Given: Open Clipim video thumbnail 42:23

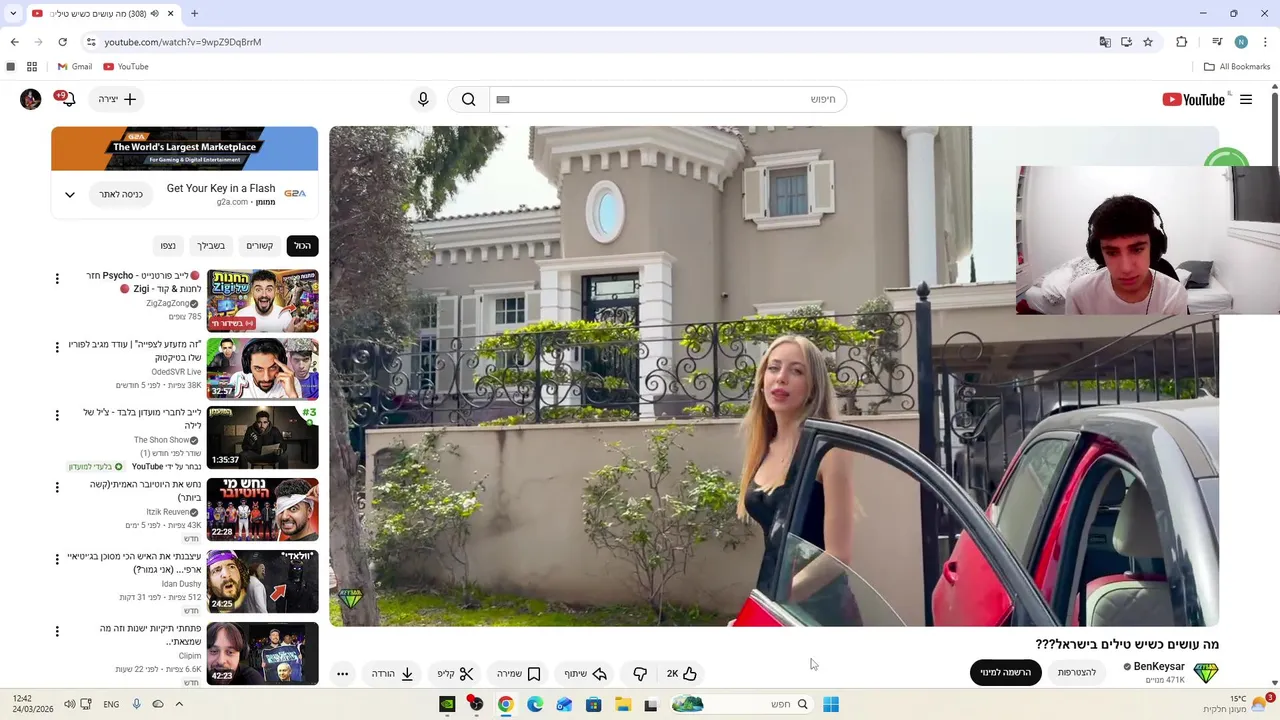Looking at the screenshot, I should [x=262, y=653].
